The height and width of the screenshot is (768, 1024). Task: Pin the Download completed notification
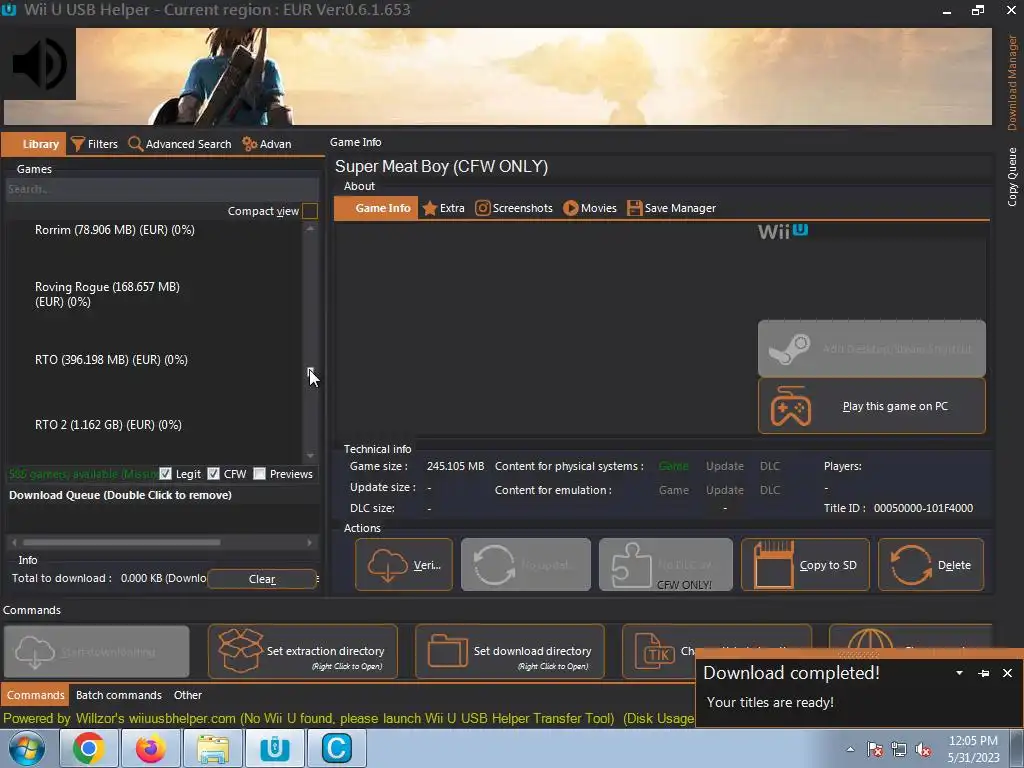click(x=984, y=673)
